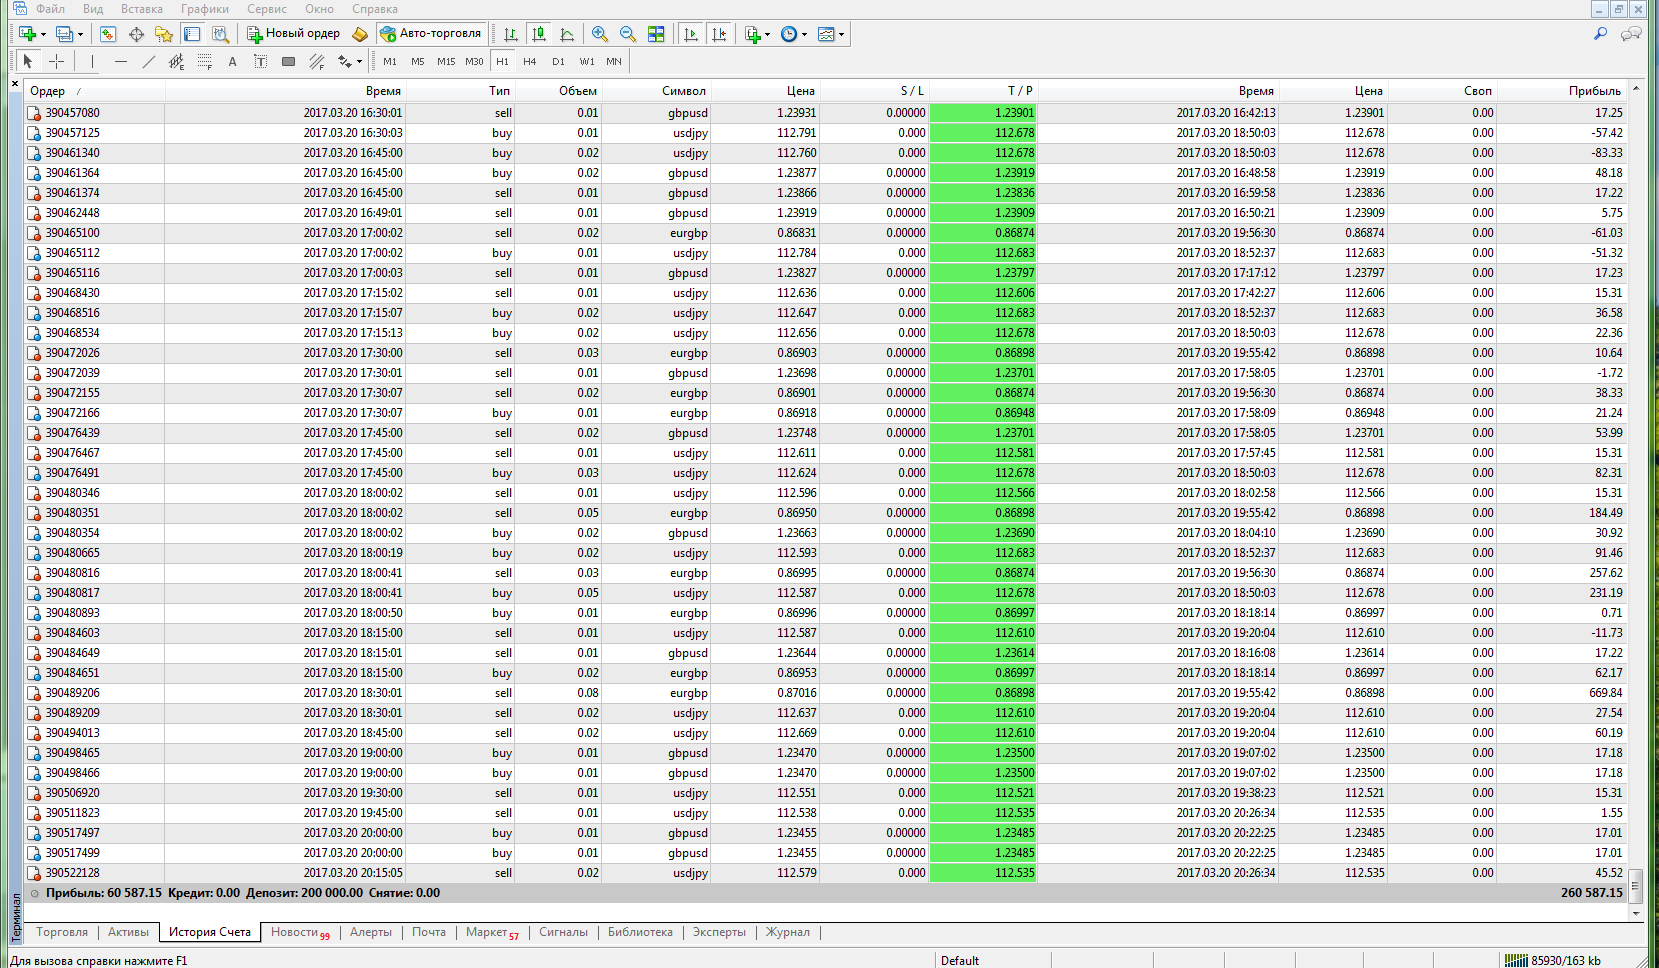Screen dimensions: 1659x968
Task: Click the tile windows grid icon
Action: (656, 34)
